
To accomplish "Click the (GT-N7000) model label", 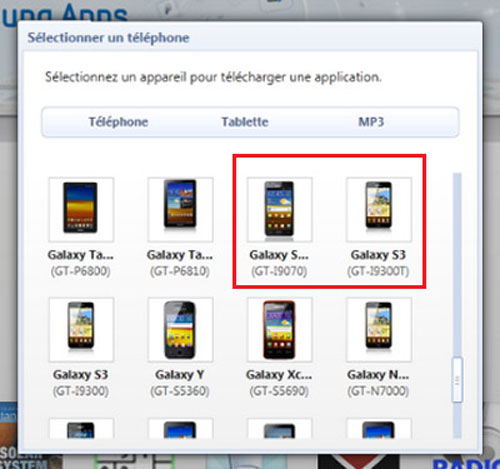I will pyautogui.click(x=378, y=391).
